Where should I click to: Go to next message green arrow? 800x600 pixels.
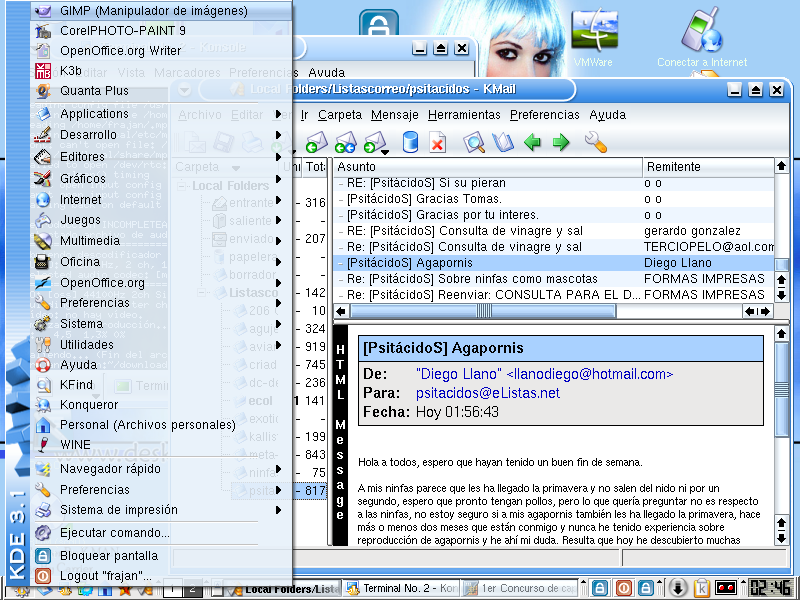[561, 142]
